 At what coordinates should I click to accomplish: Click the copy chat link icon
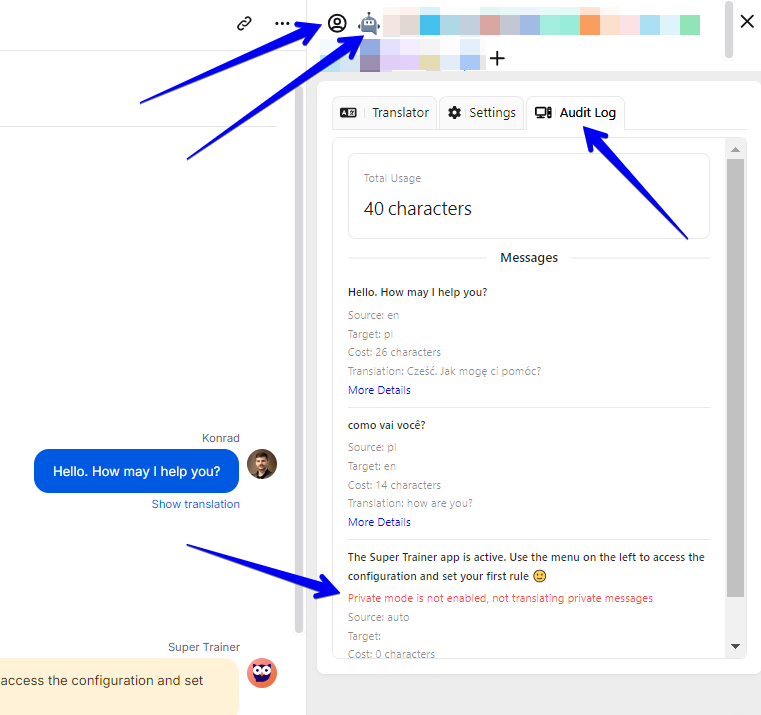pyautogui.click(x=244, y=23)
